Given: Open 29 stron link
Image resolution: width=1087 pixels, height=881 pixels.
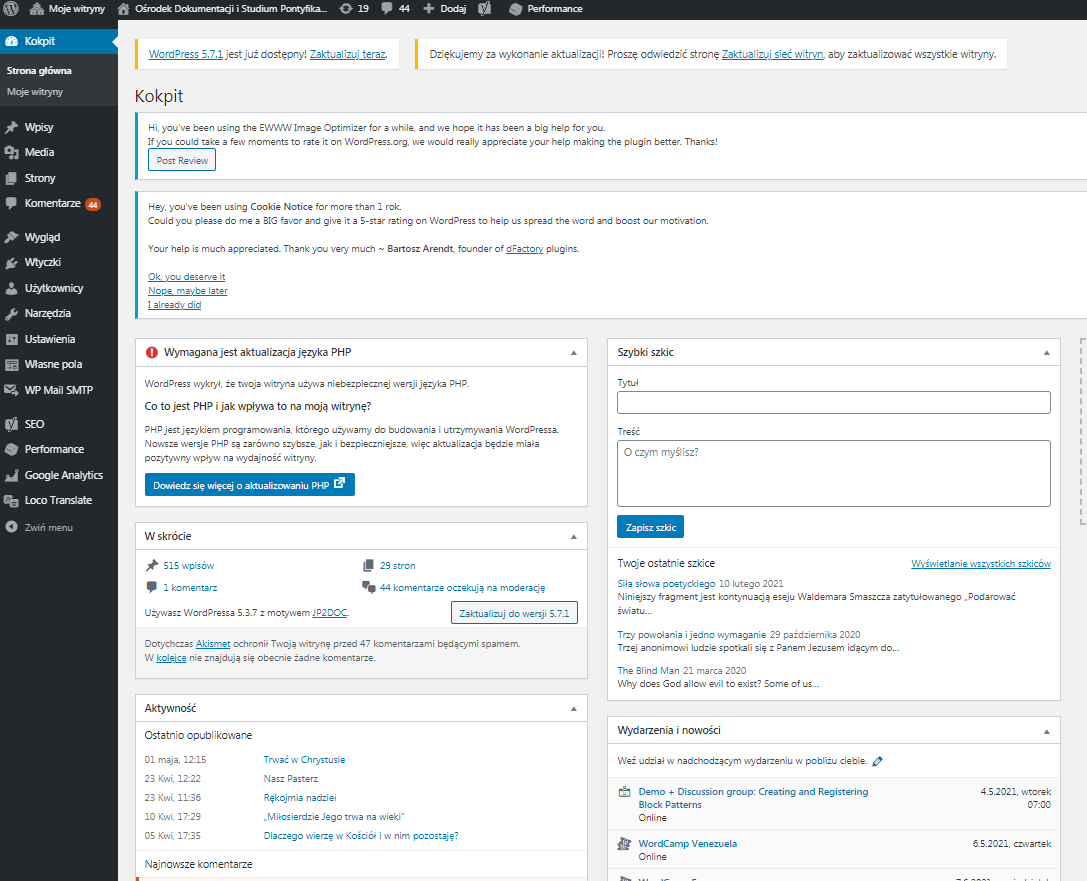Looking at the screenshot, I should [397, 566].
